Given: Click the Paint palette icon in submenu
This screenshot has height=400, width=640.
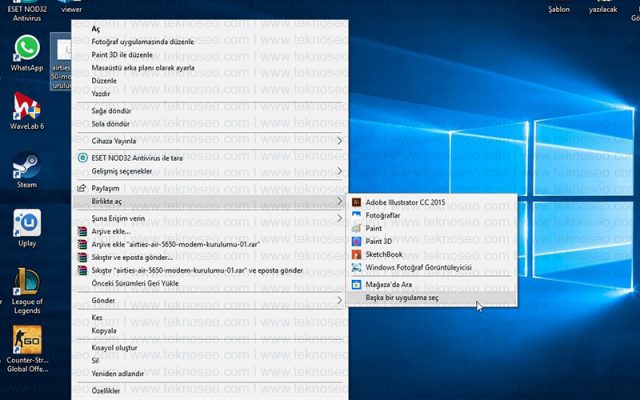Looking at the screenshot, I should coord(356,228).
